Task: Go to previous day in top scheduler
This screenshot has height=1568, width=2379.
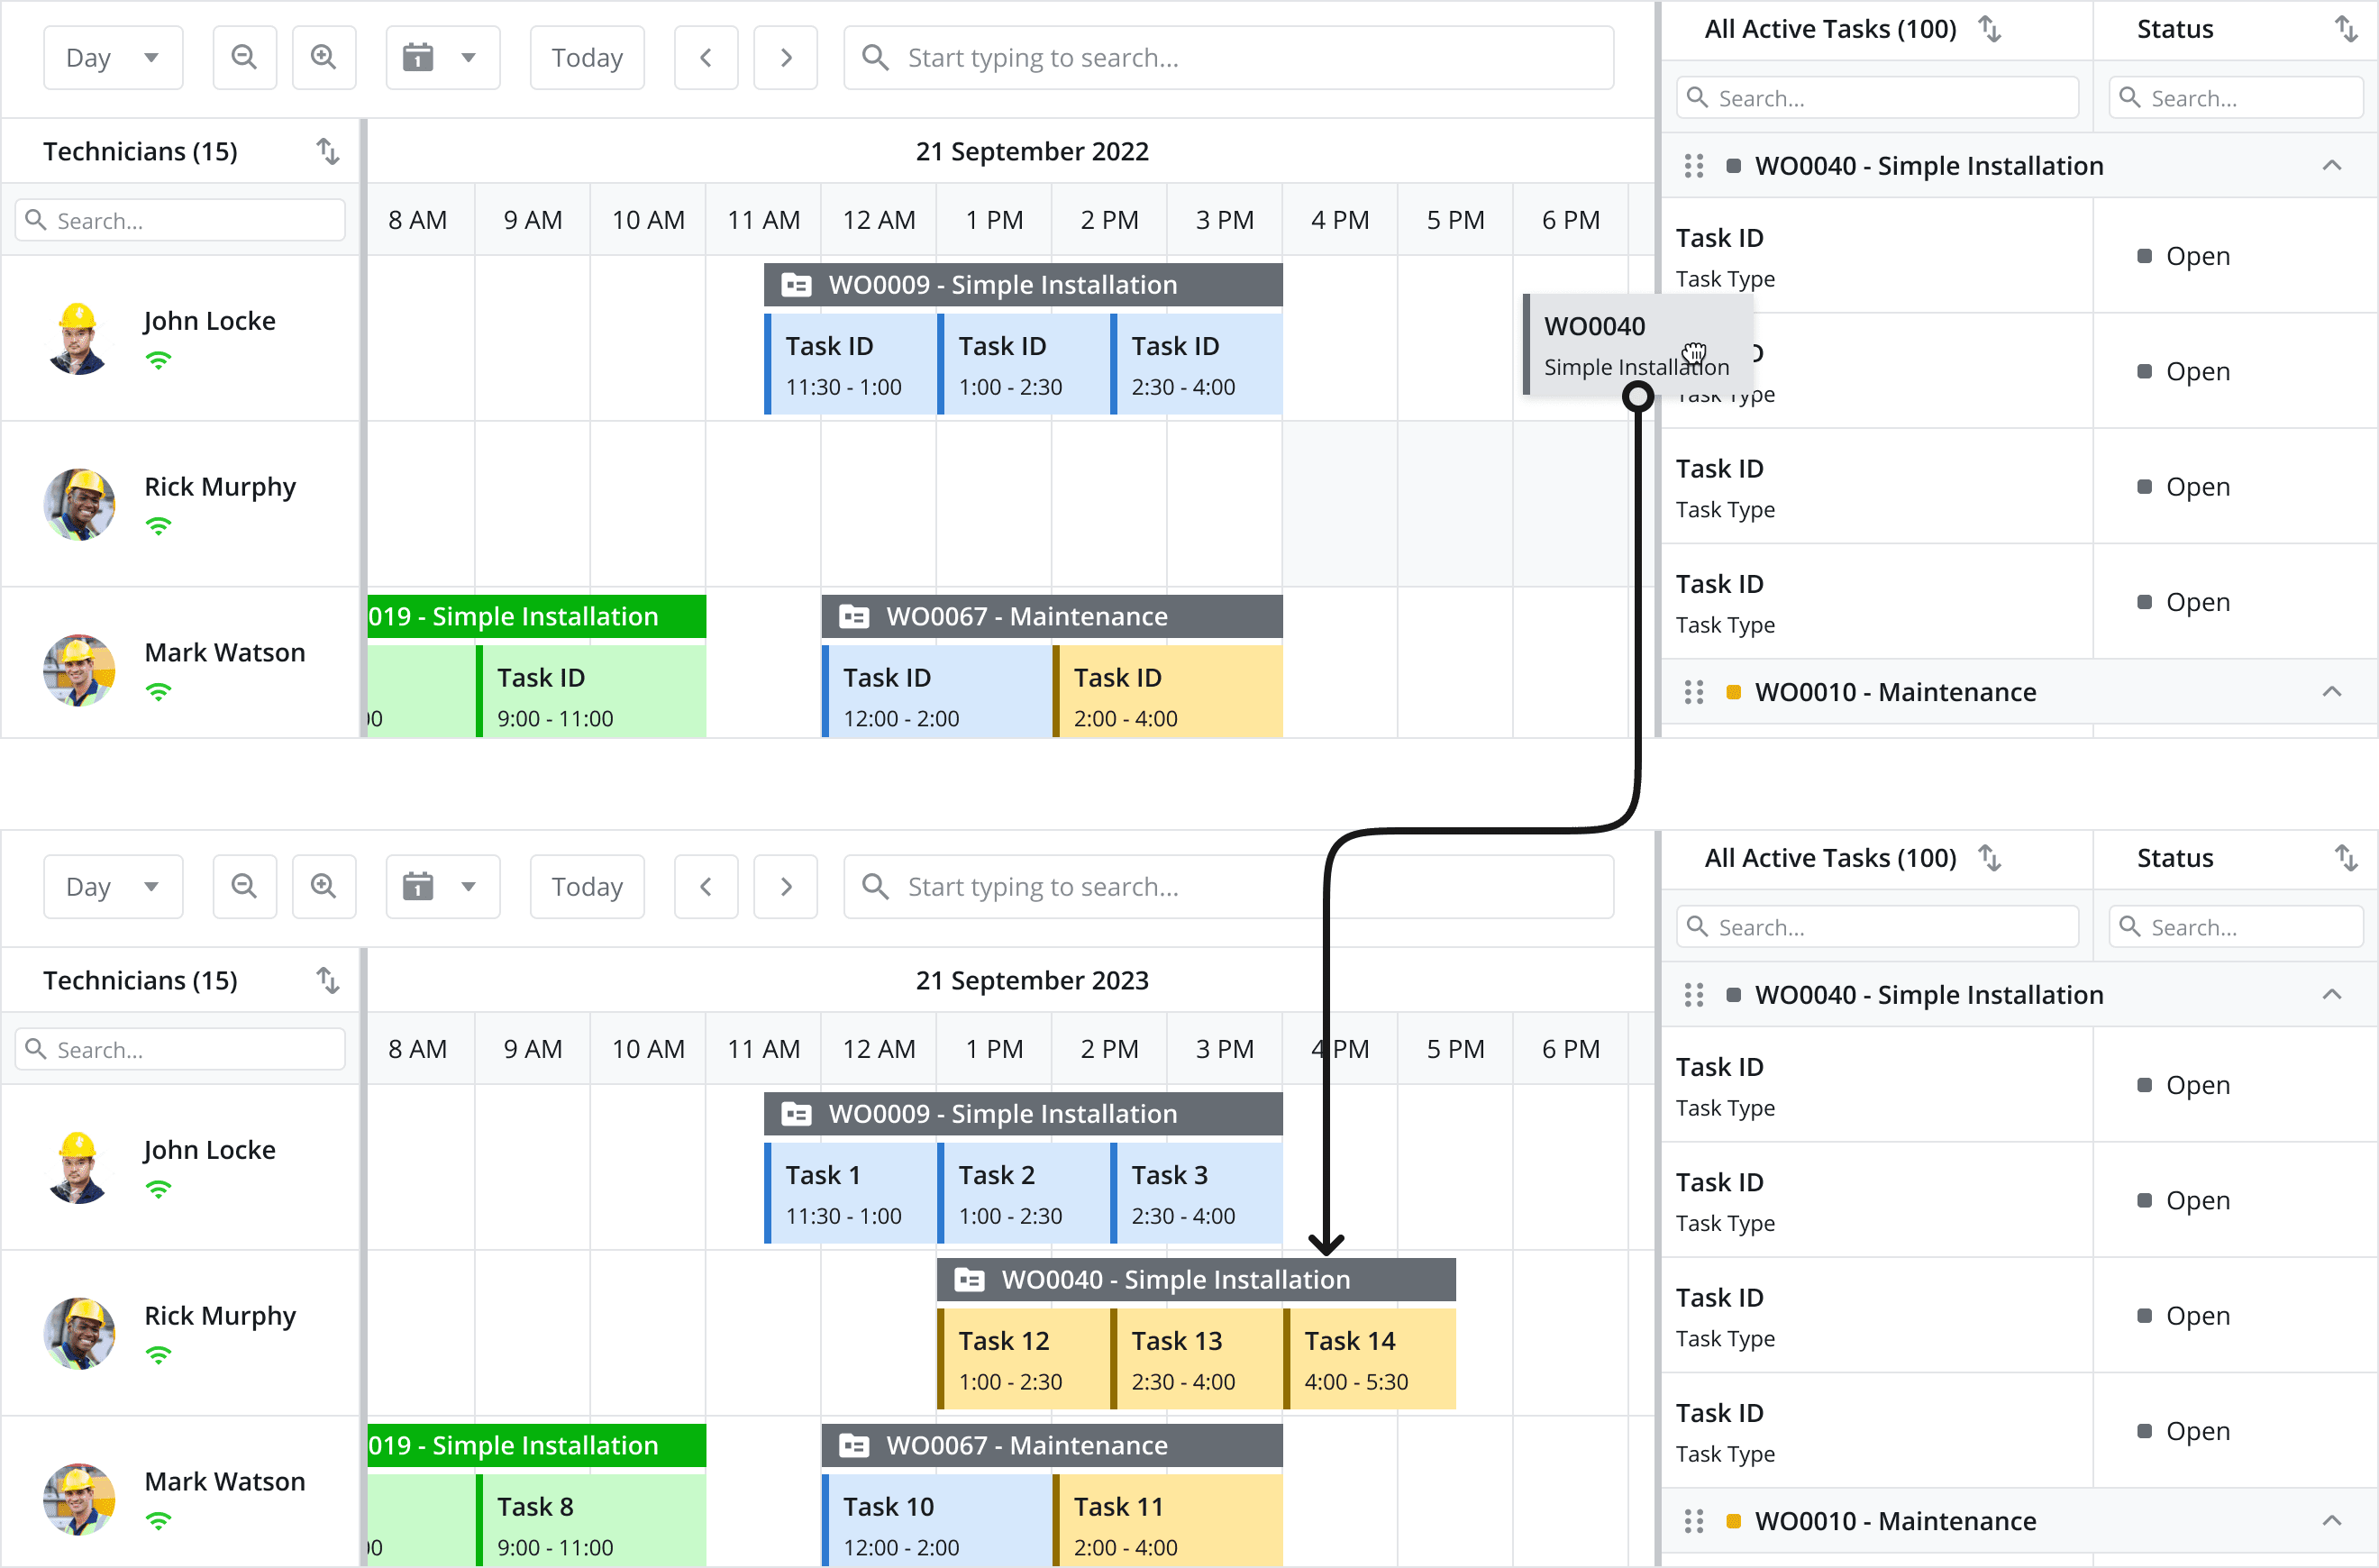Action: click(x=706, y=57)
